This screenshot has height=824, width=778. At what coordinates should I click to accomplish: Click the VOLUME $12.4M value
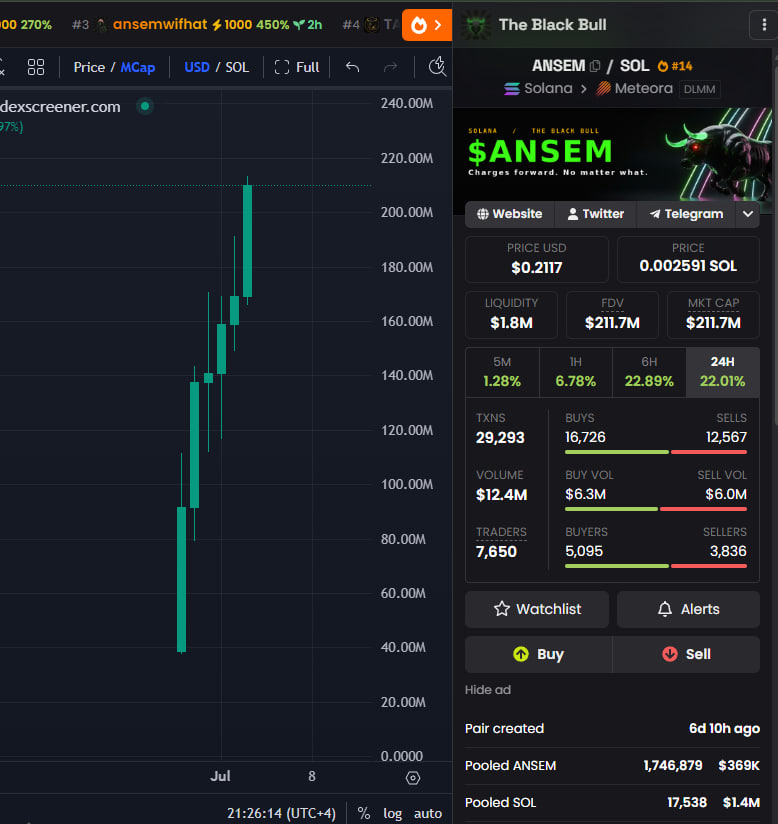pos(501,495)
